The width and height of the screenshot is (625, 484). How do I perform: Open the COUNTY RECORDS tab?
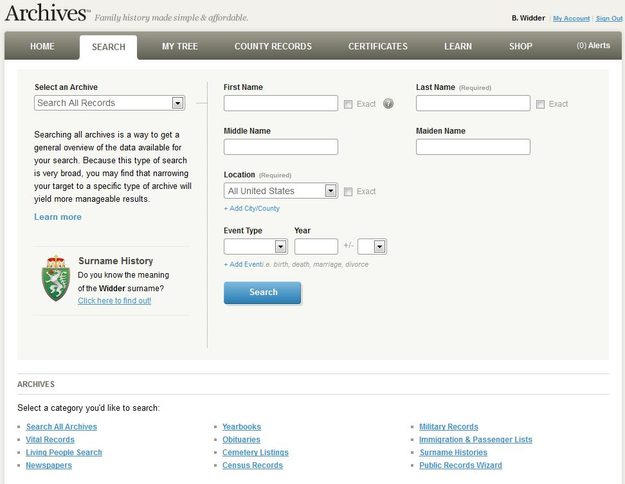273,46
